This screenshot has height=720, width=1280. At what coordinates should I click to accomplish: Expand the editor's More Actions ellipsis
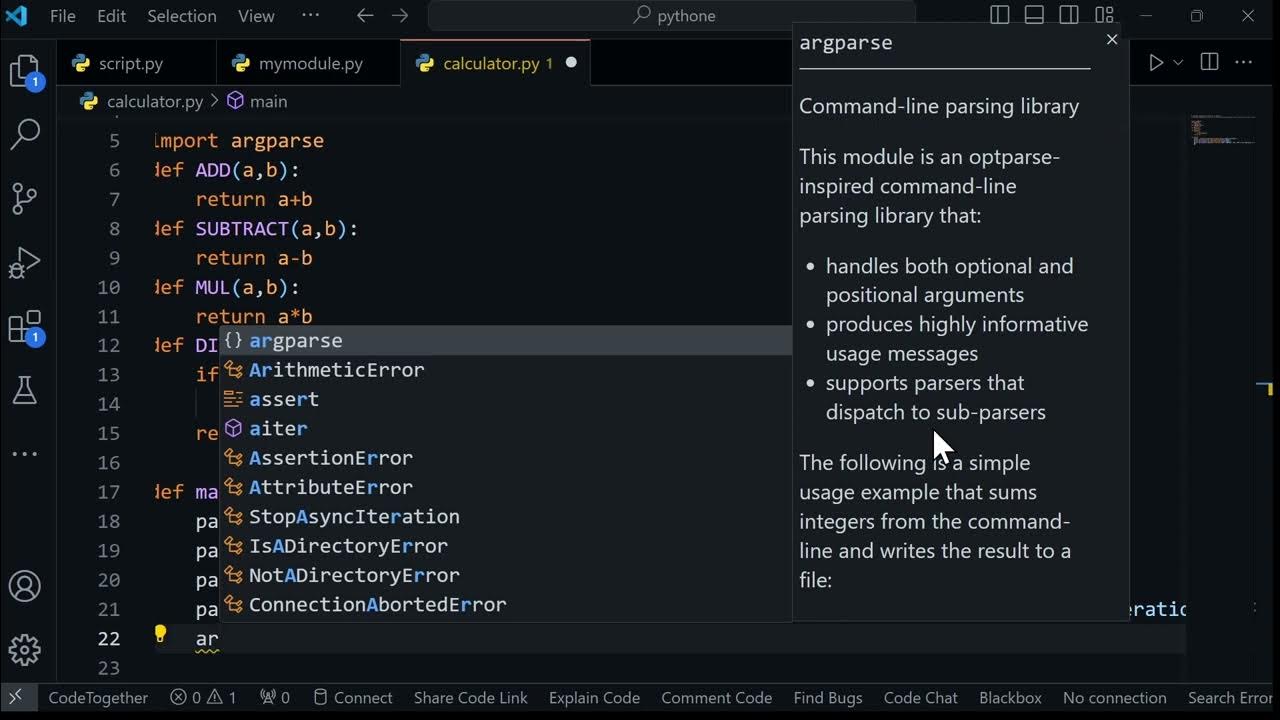1244,63
